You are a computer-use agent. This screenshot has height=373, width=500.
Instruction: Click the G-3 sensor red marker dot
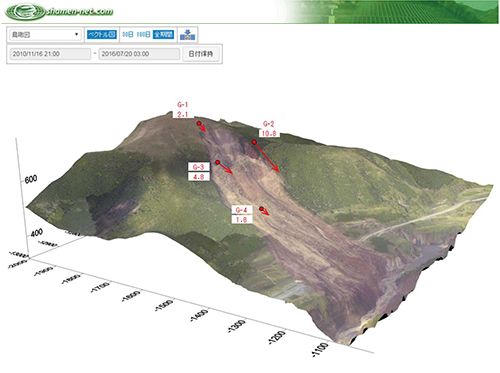[x=217, y=162]
